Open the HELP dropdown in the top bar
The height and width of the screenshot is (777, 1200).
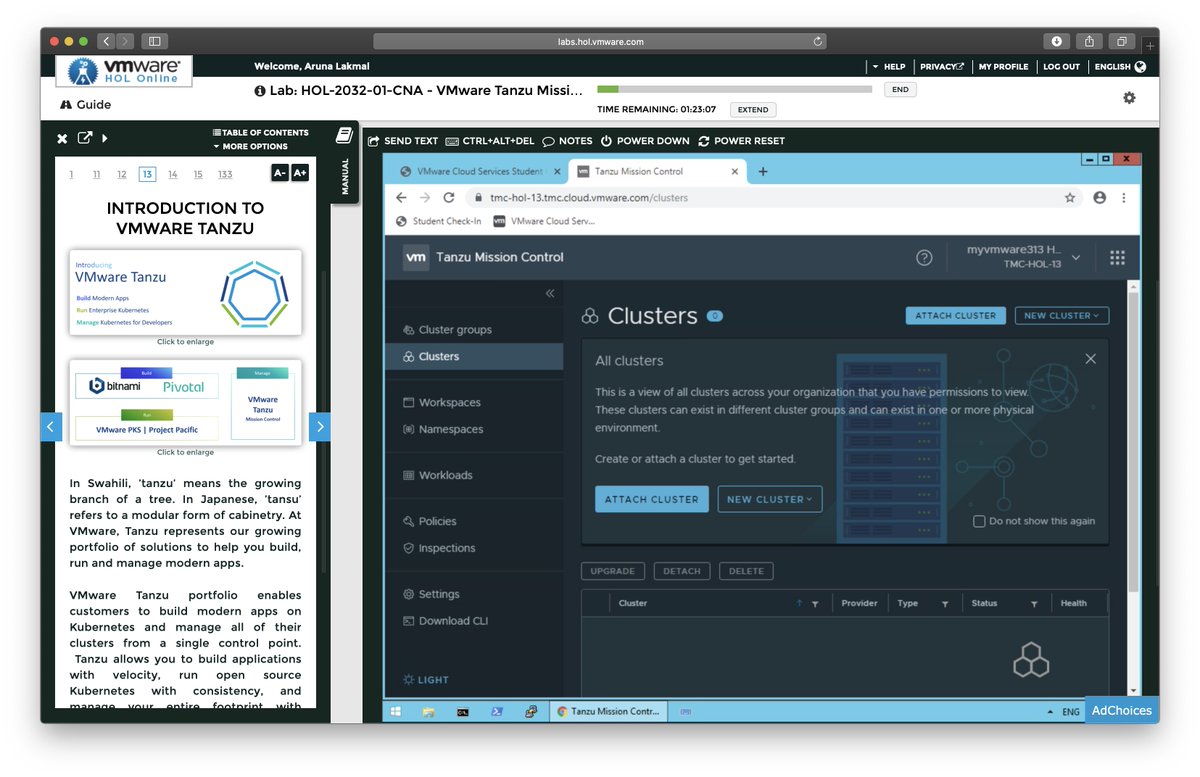[888, 67]
